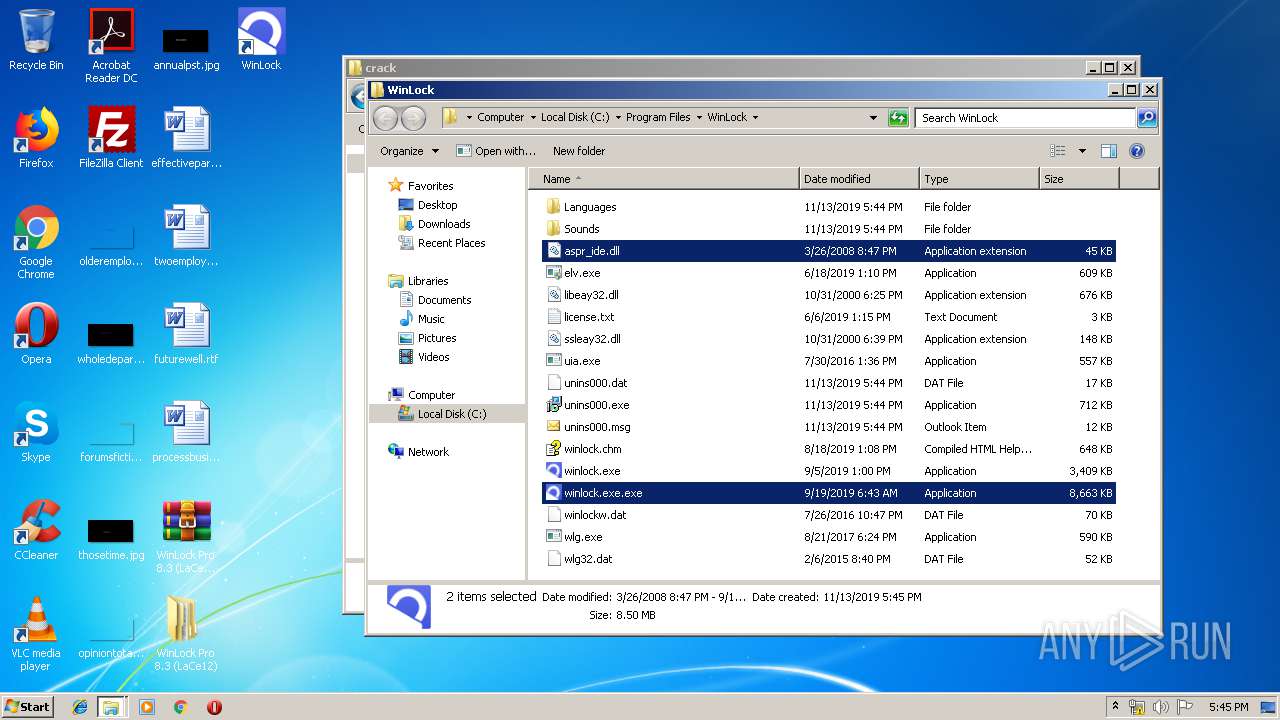This screenshot has width=1280, height=720.
Task: Sort by Date modified column header
Action: (x=859, y=179)
